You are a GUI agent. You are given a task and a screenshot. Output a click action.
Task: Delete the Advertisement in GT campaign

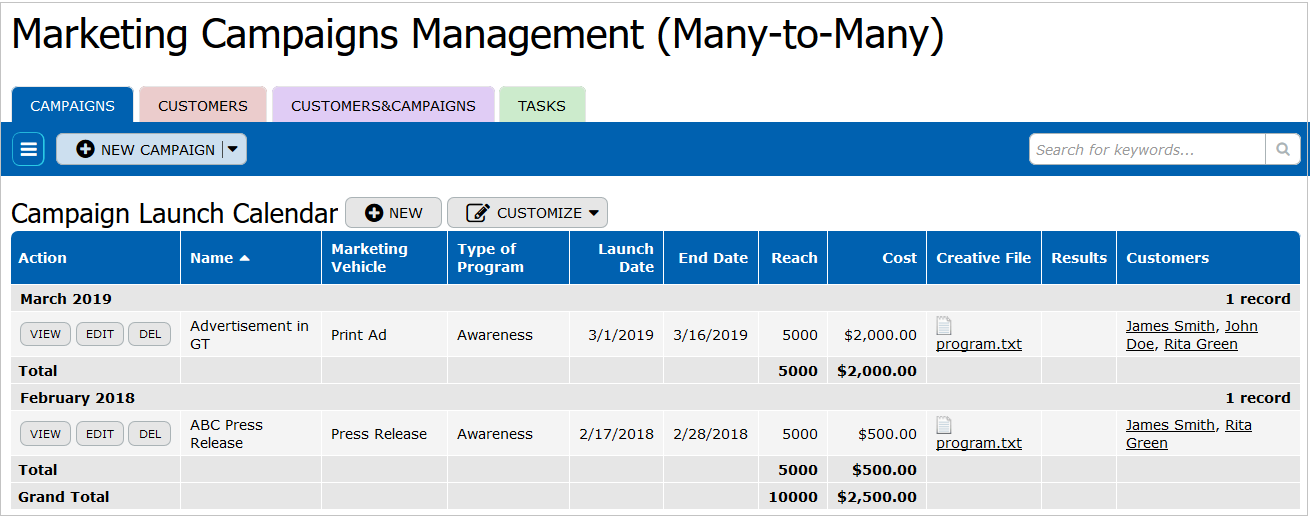[x=150, y=335]
